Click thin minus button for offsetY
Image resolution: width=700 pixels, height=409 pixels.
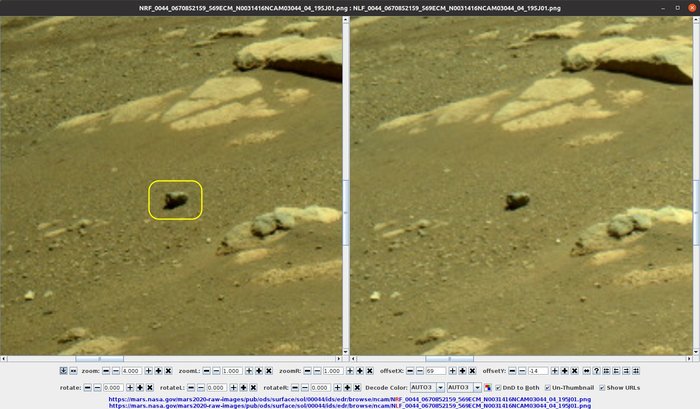(522, 371)
